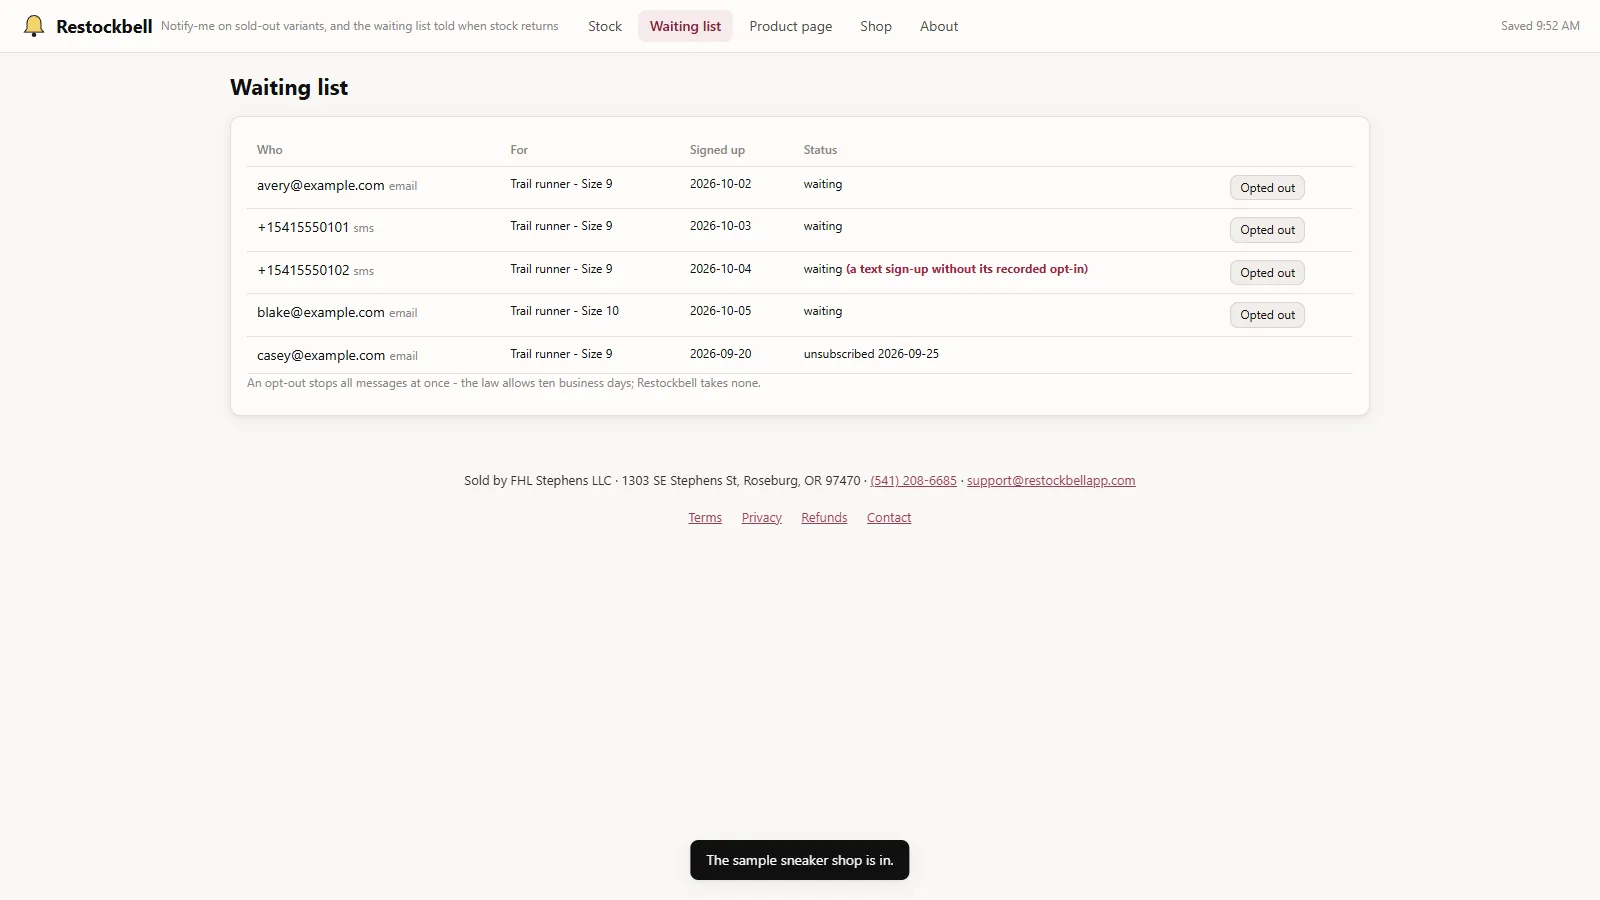
Task: Select blake@example.com entry
Action: (320, 312)
